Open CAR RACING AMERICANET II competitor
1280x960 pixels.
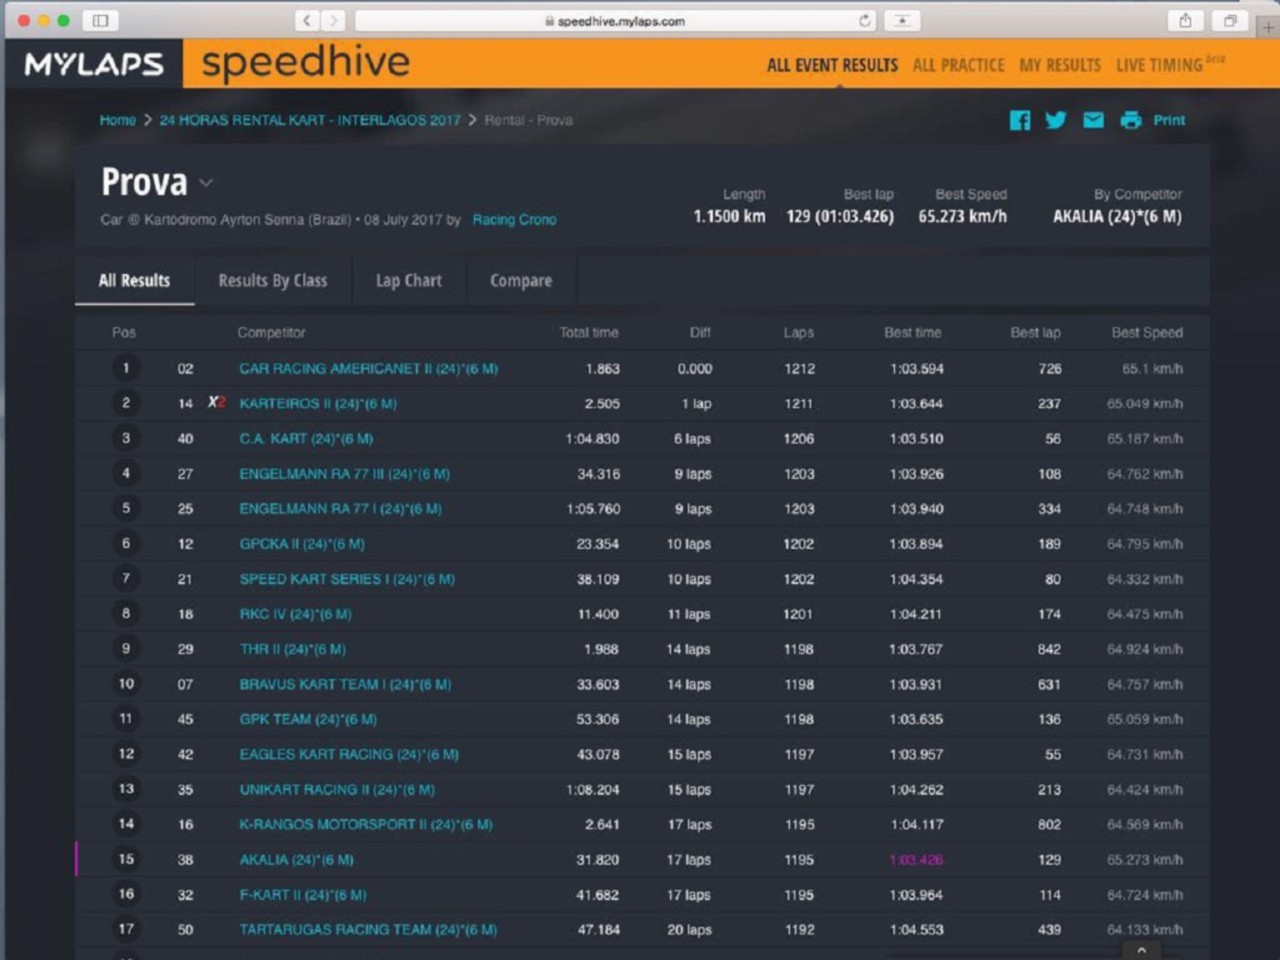[x=368, y=369]
